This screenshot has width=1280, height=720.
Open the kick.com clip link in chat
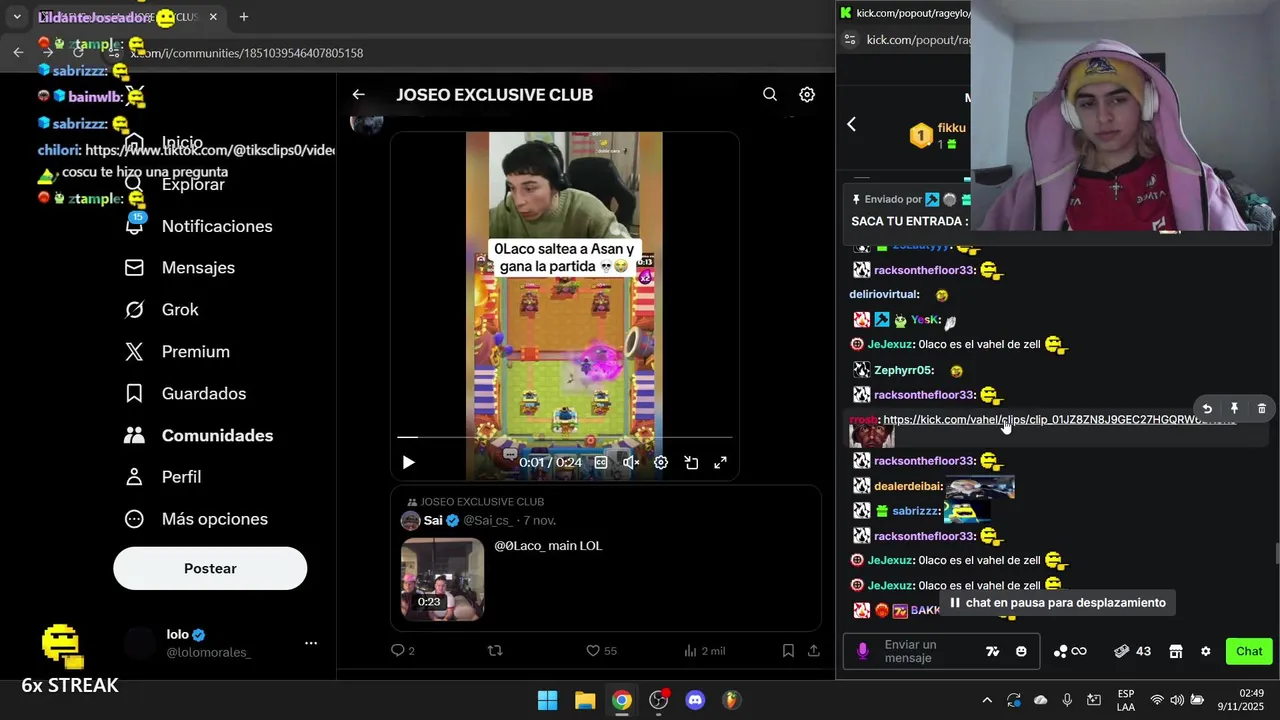(x=1059, y=420)
